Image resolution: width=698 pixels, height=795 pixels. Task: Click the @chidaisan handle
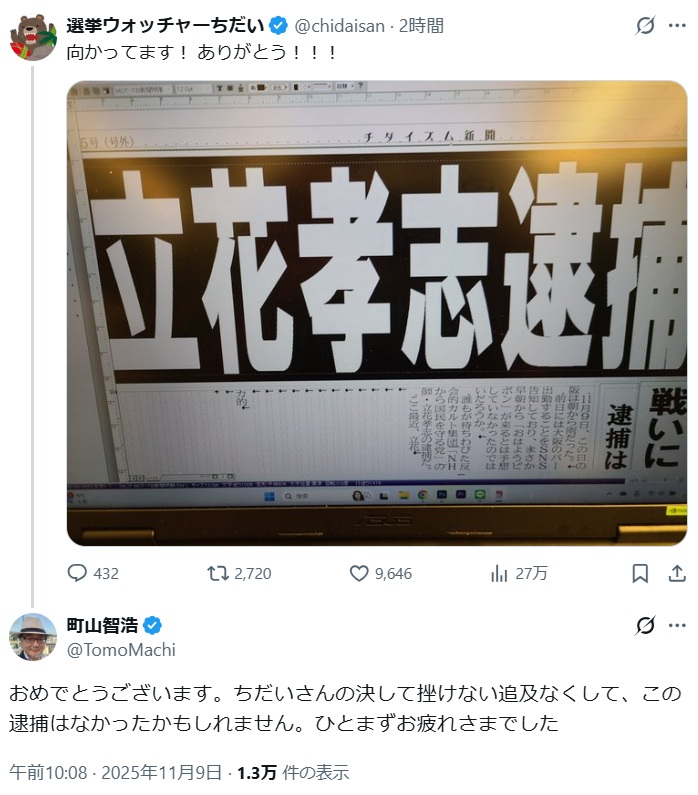pyautogui.click(x=340, y=26)
